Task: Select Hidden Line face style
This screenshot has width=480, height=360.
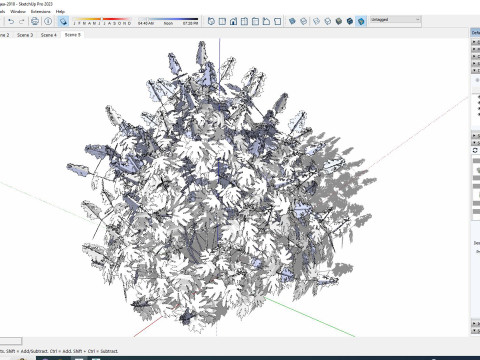Action: [328, 21]
